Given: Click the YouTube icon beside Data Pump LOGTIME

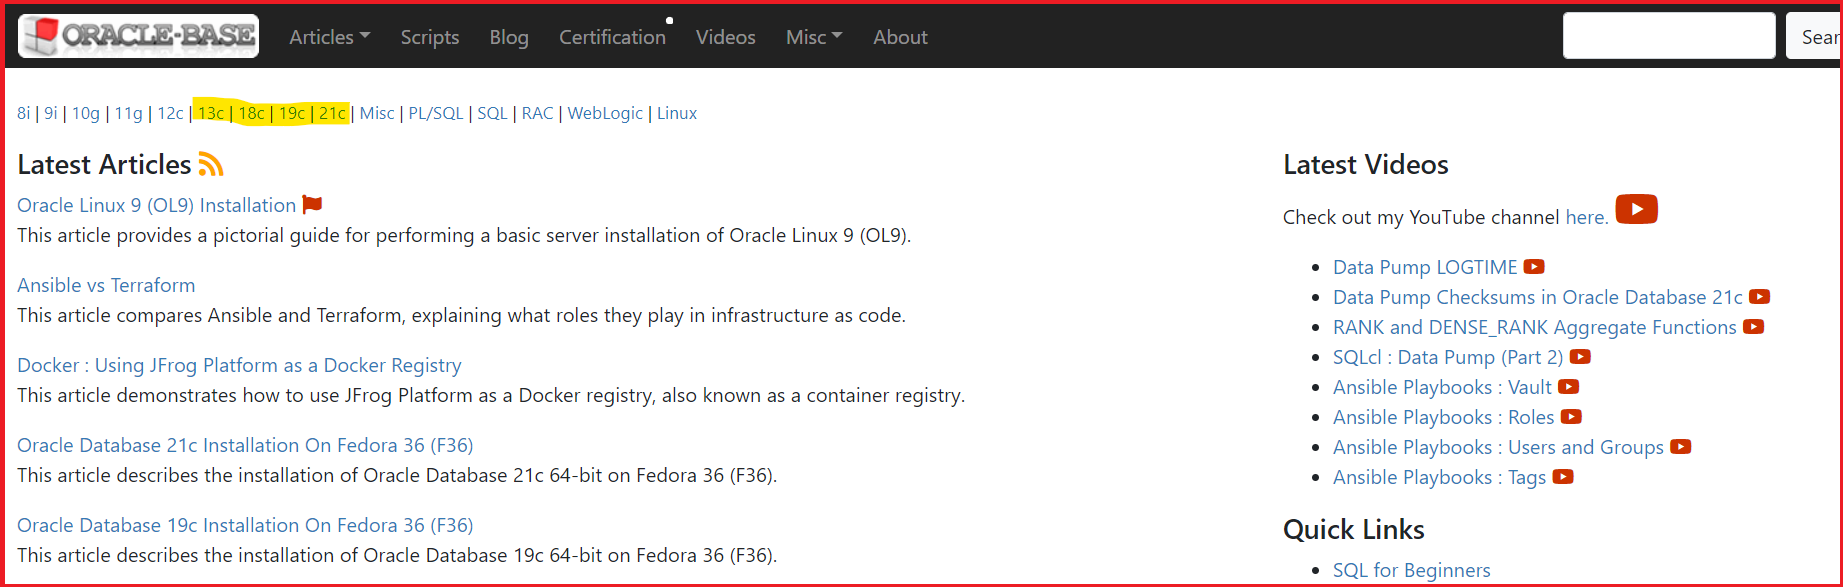Looking at the screenshot, I should [1534, 266].
